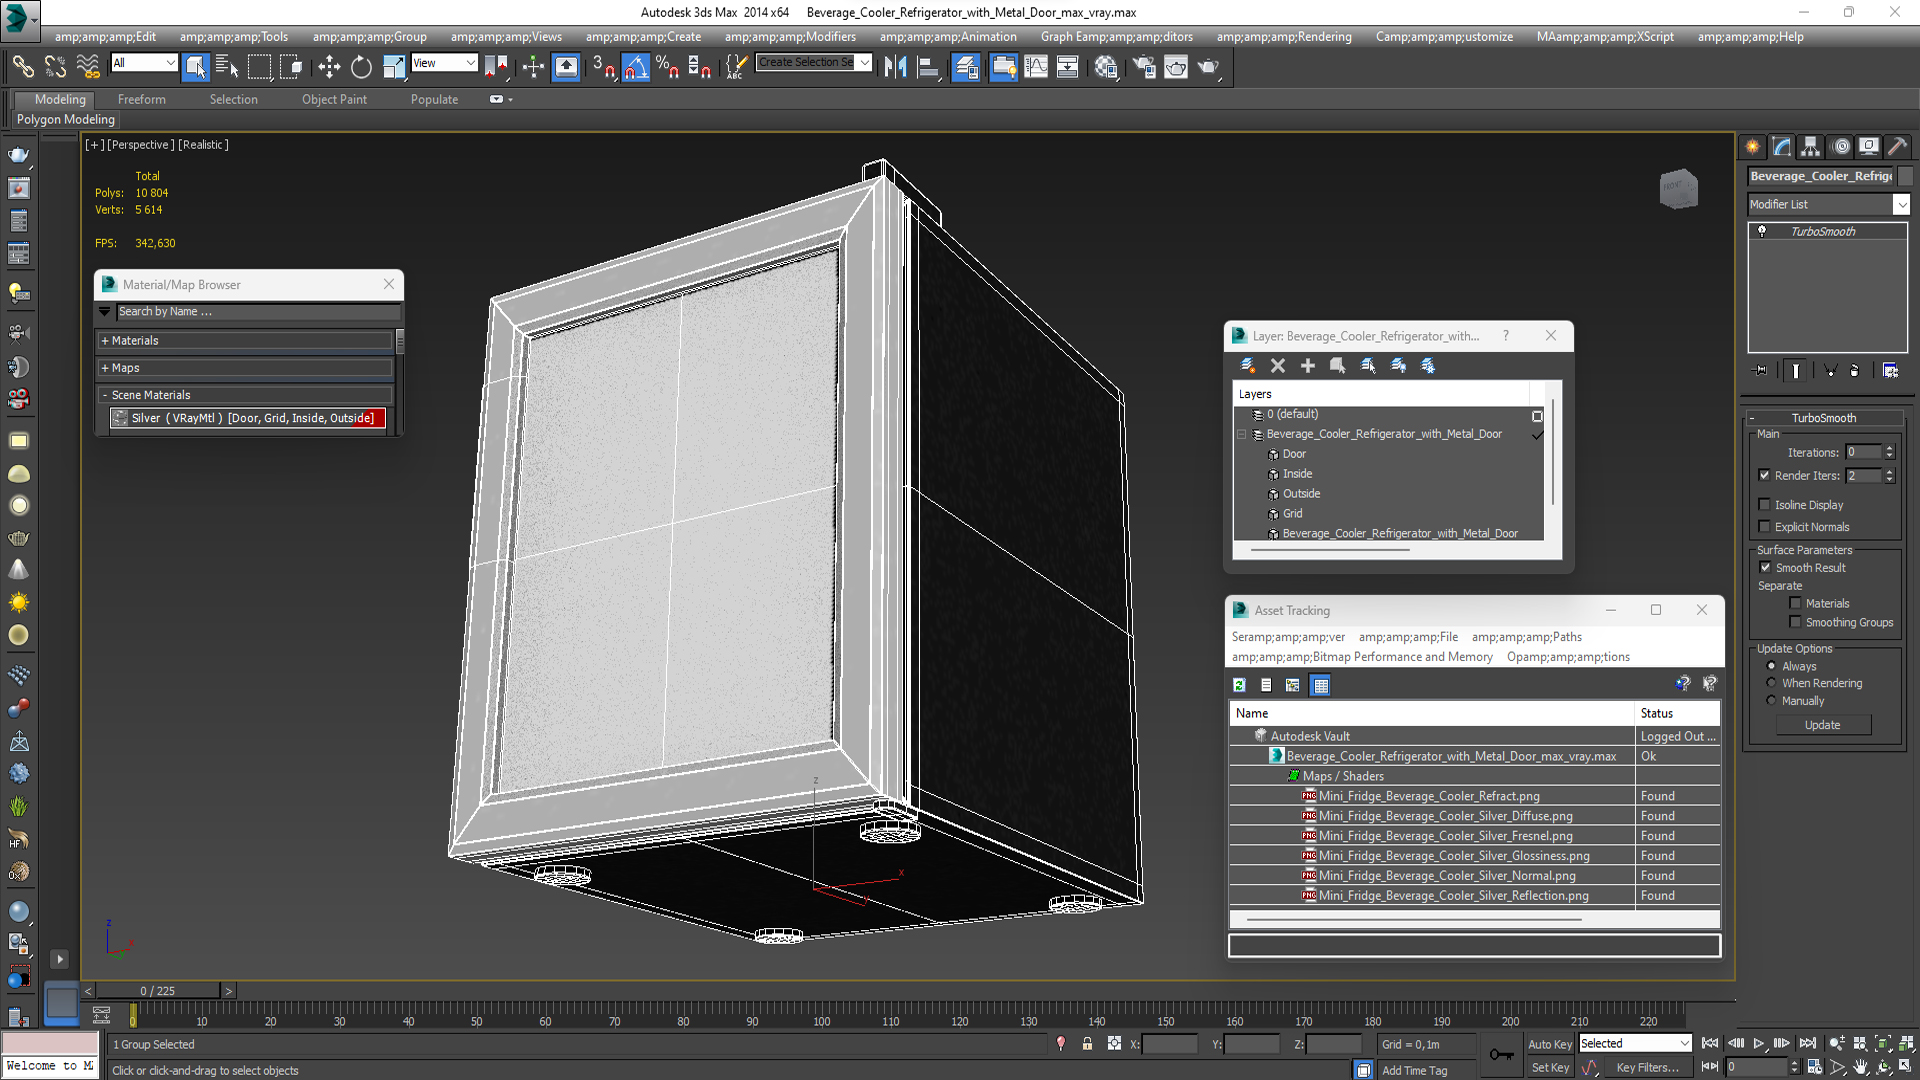Select the TurboSmooth modifier icon
The height and width of the screenshot is (1080, 1920).
coord(1763,231)
